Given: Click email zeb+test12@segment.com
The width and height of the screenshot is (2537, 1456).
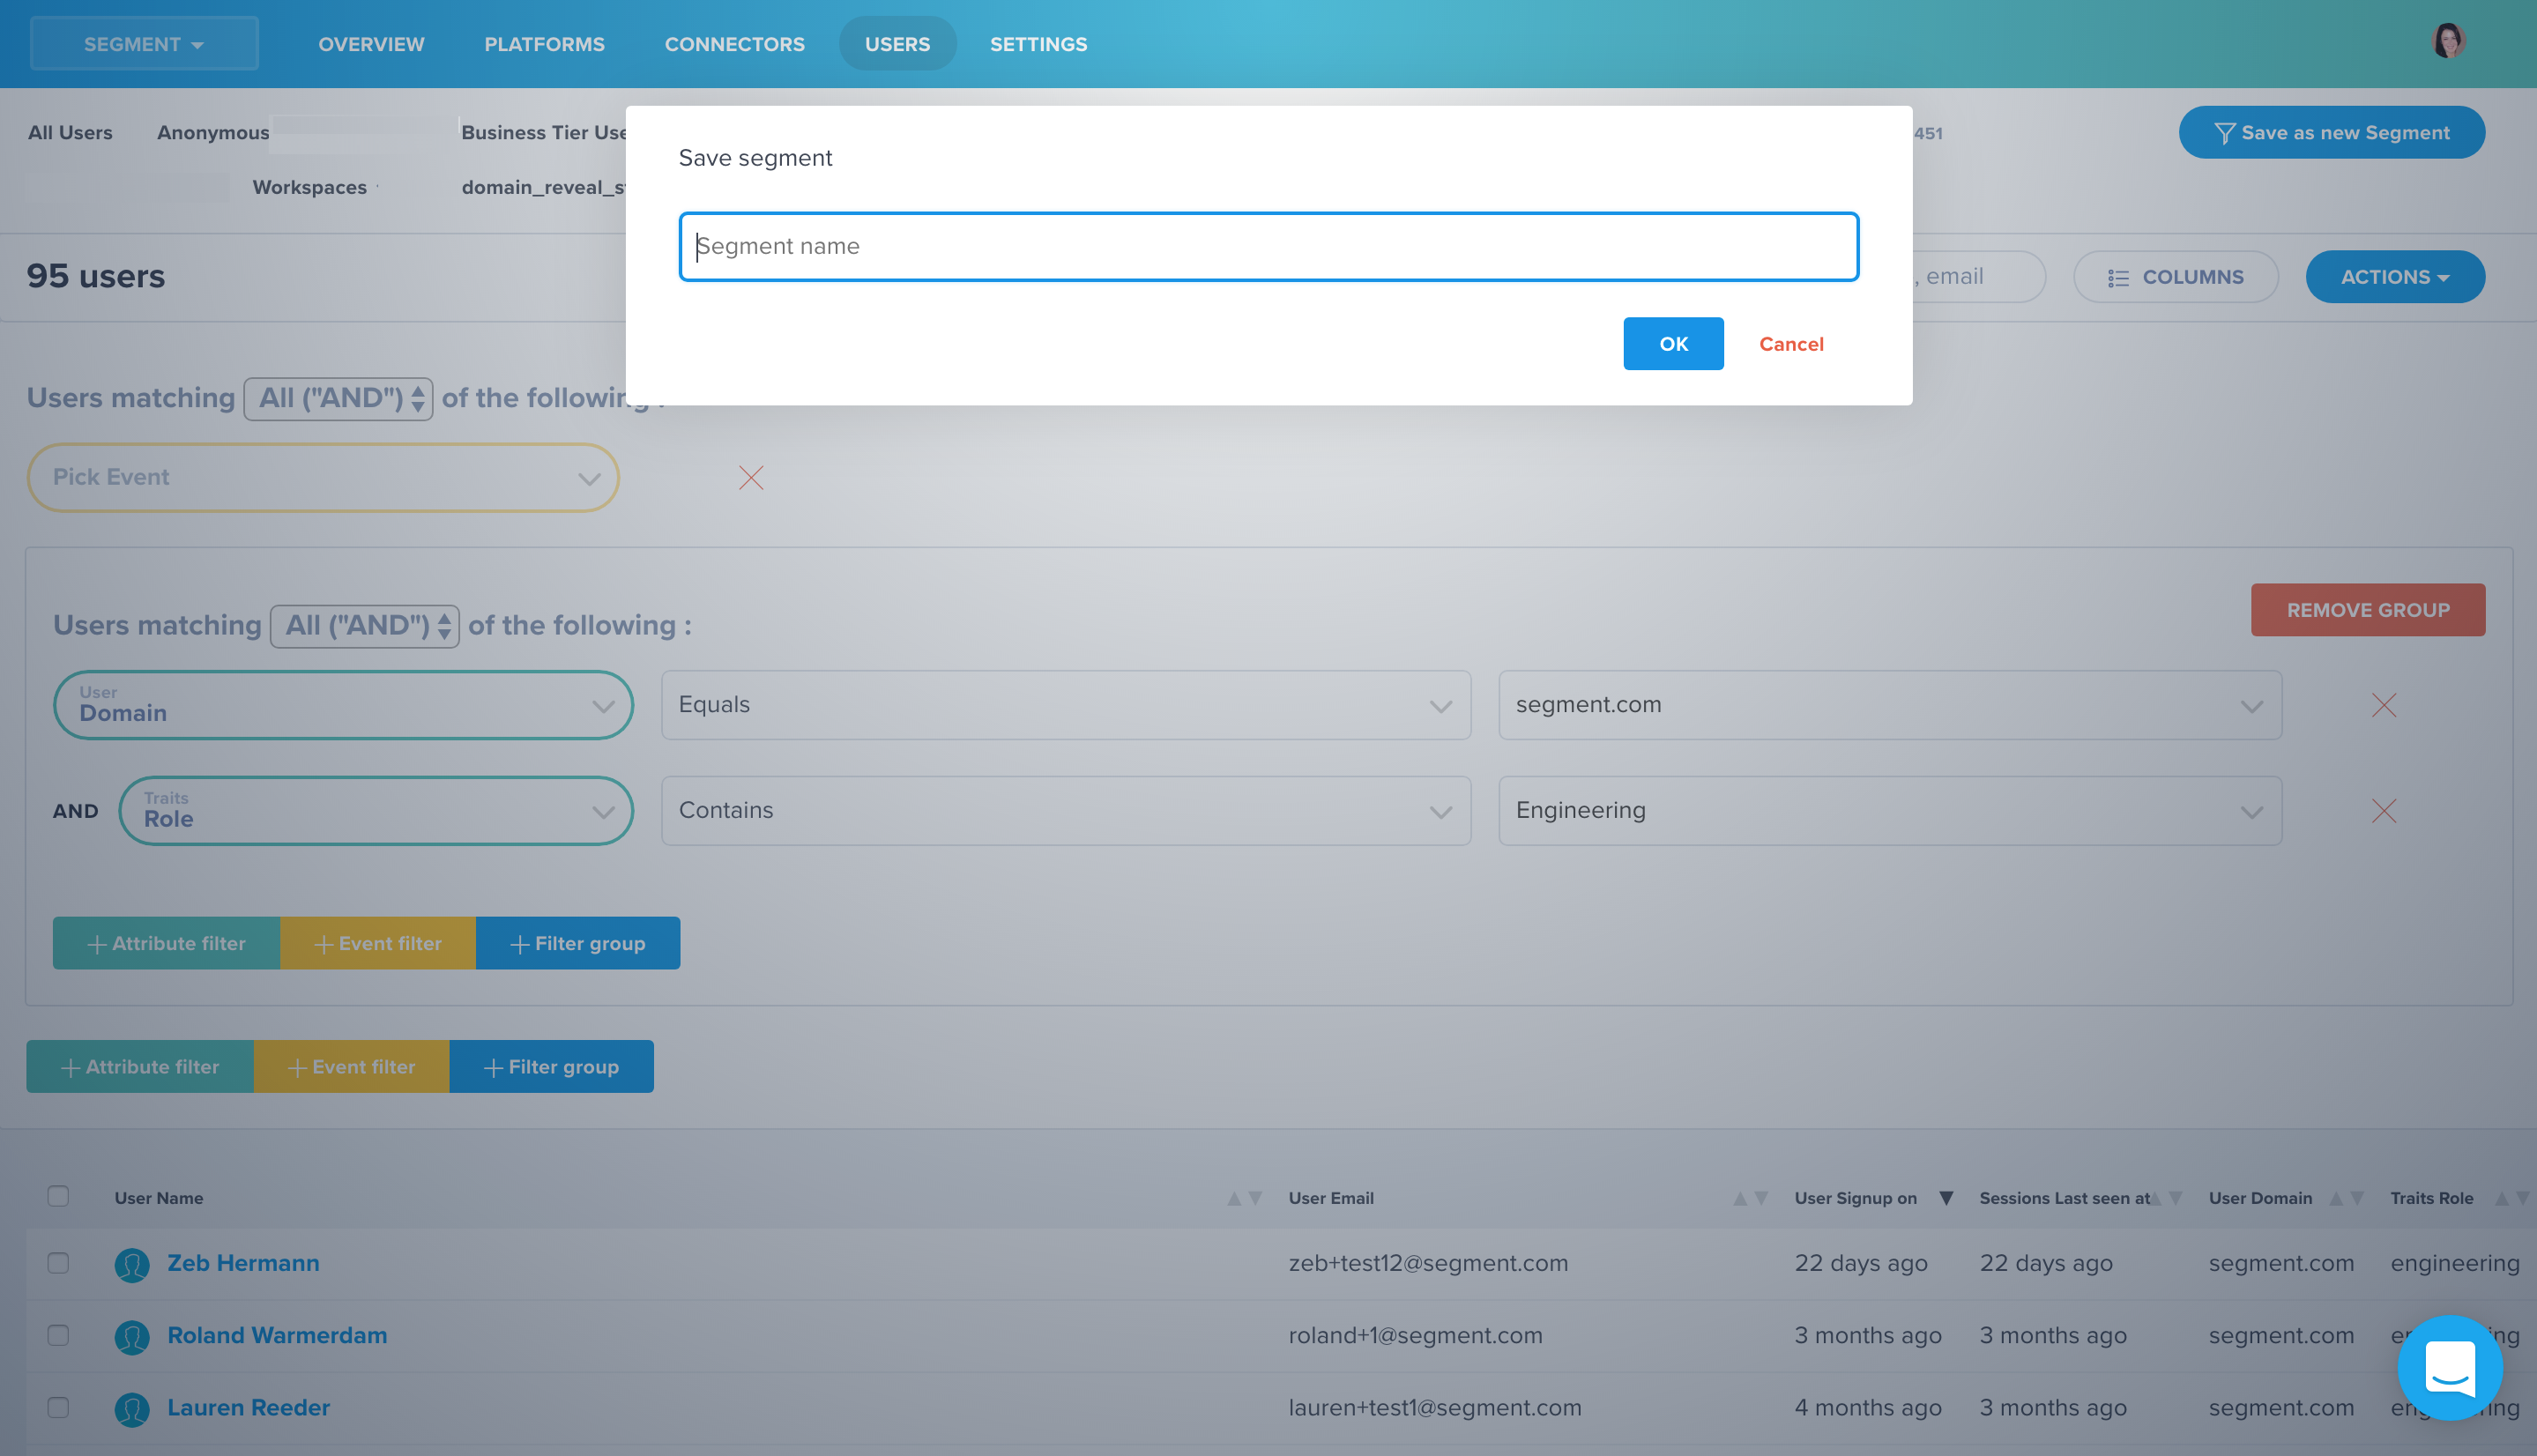Looking at the screenshot, I should 1428,1263.
